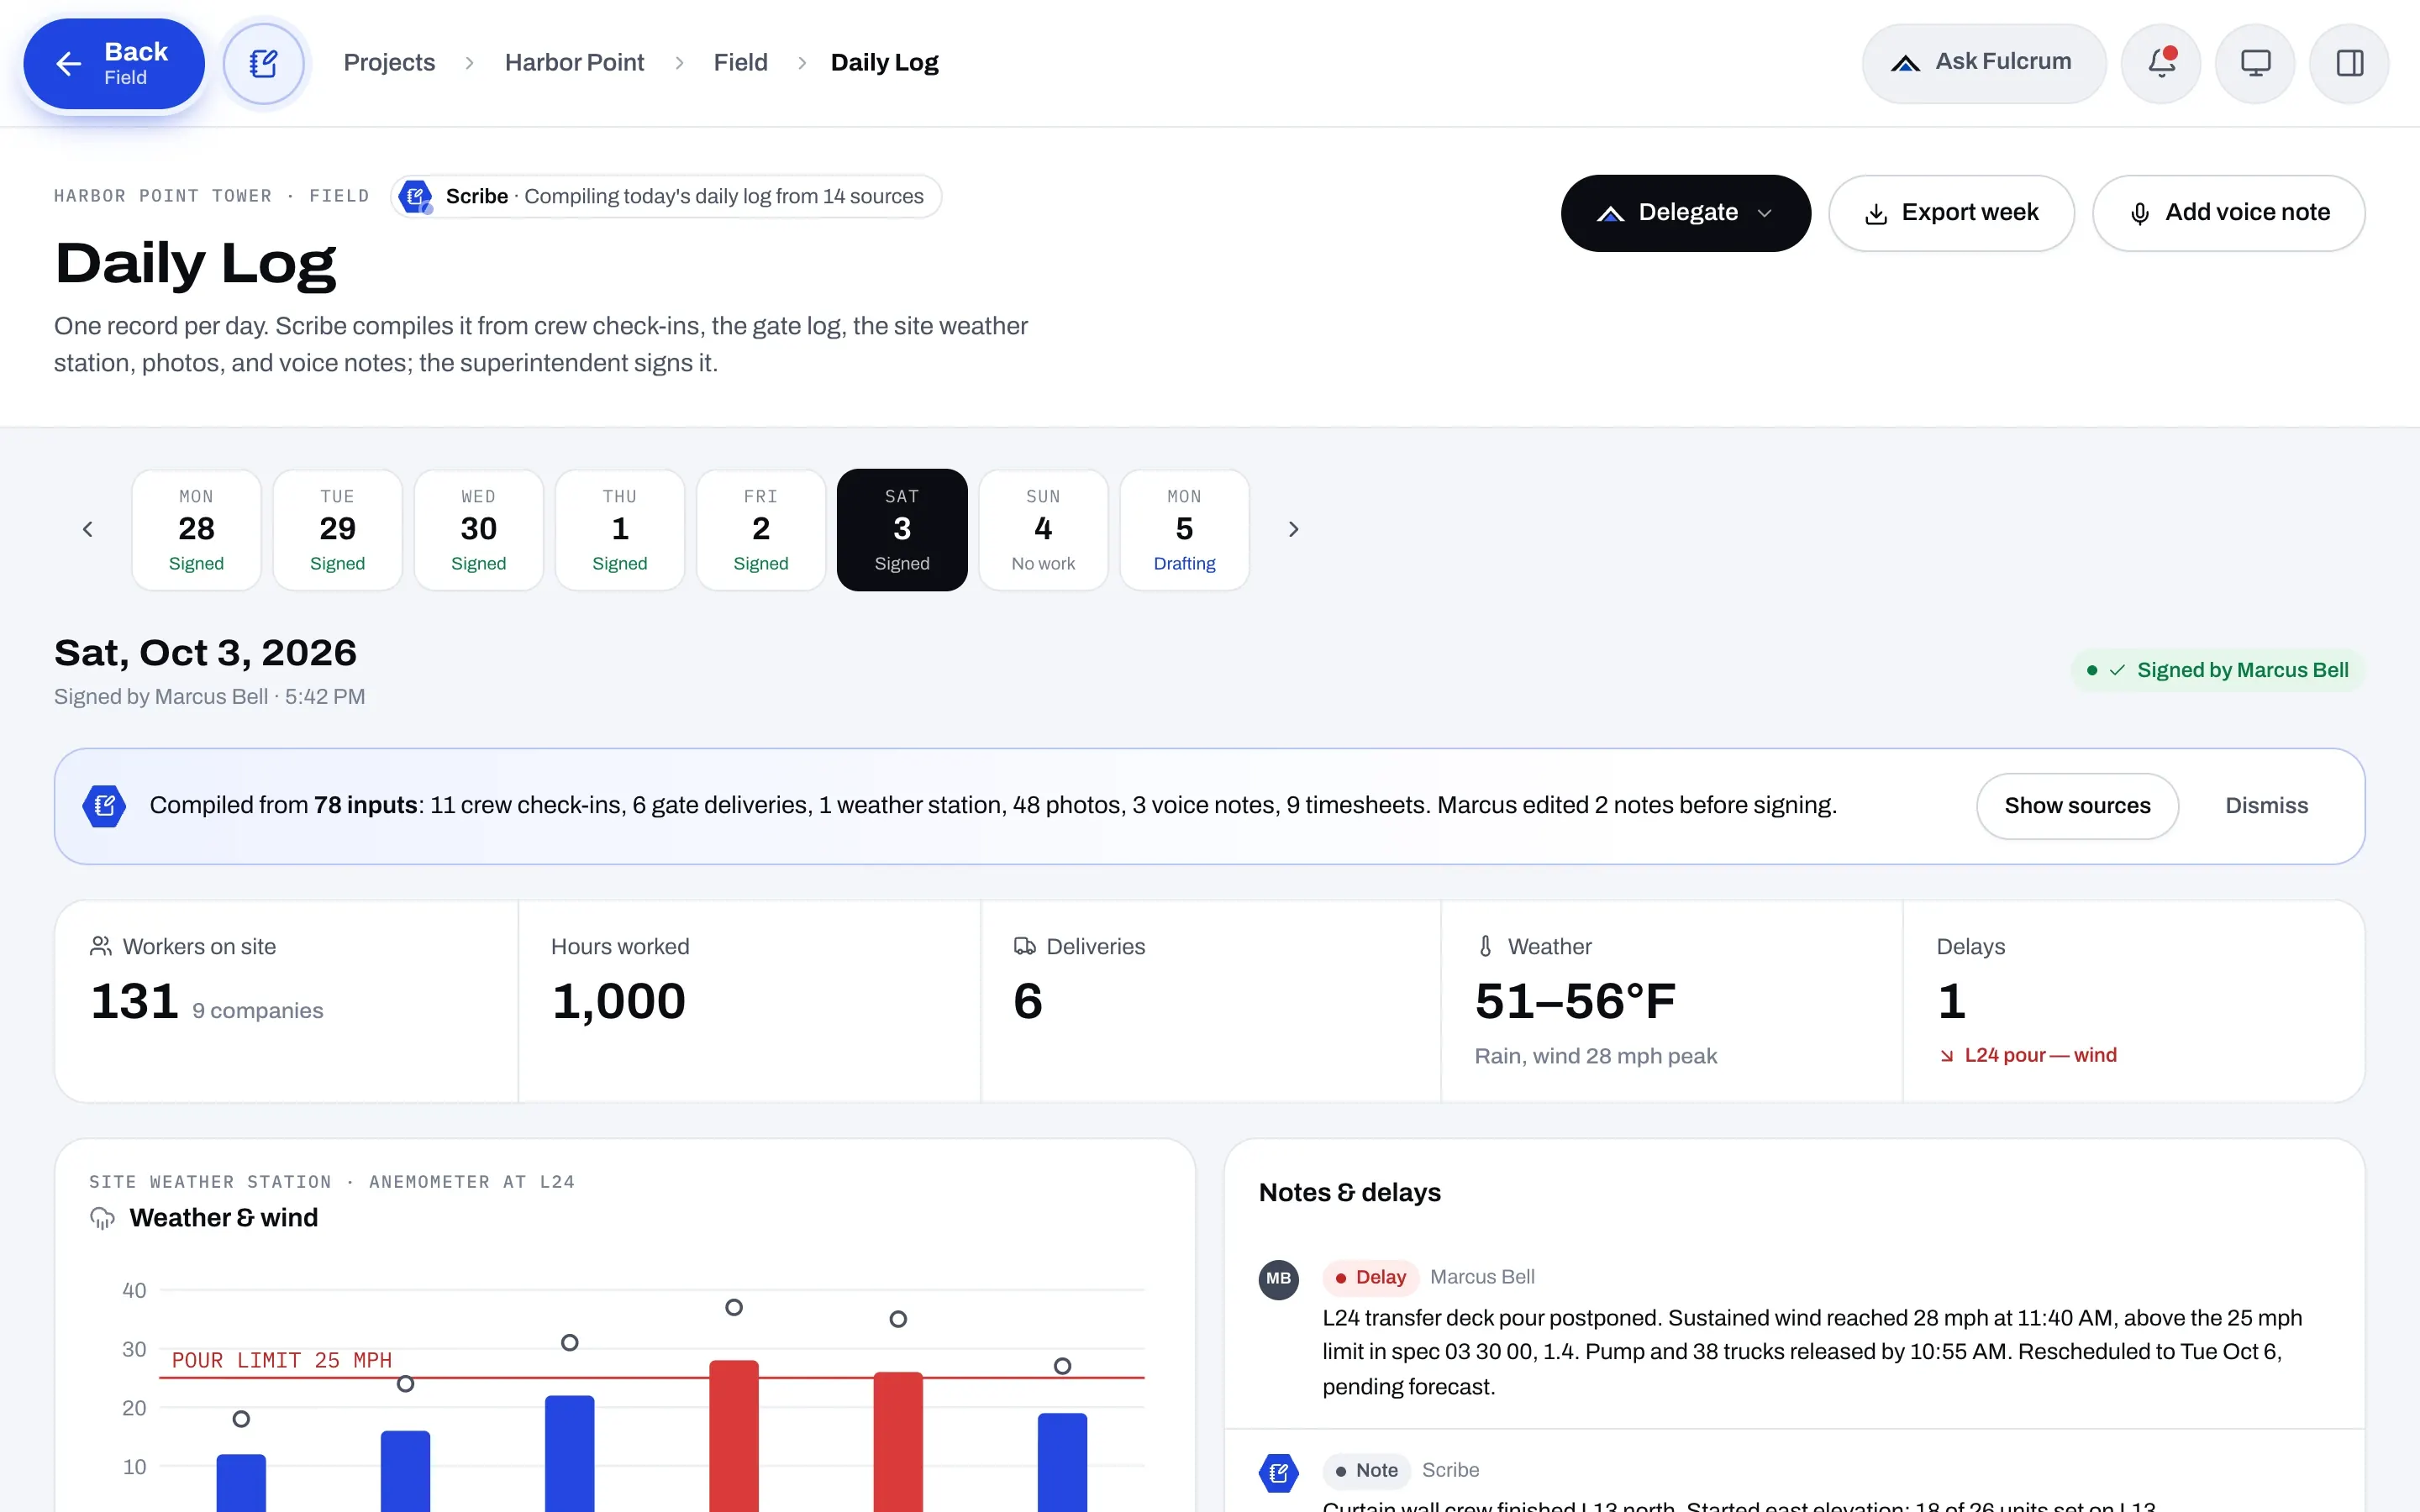This screenshot has height=1512, width=2420.
Task: Click the tallest red wind bar
Action: point(734,1435)
